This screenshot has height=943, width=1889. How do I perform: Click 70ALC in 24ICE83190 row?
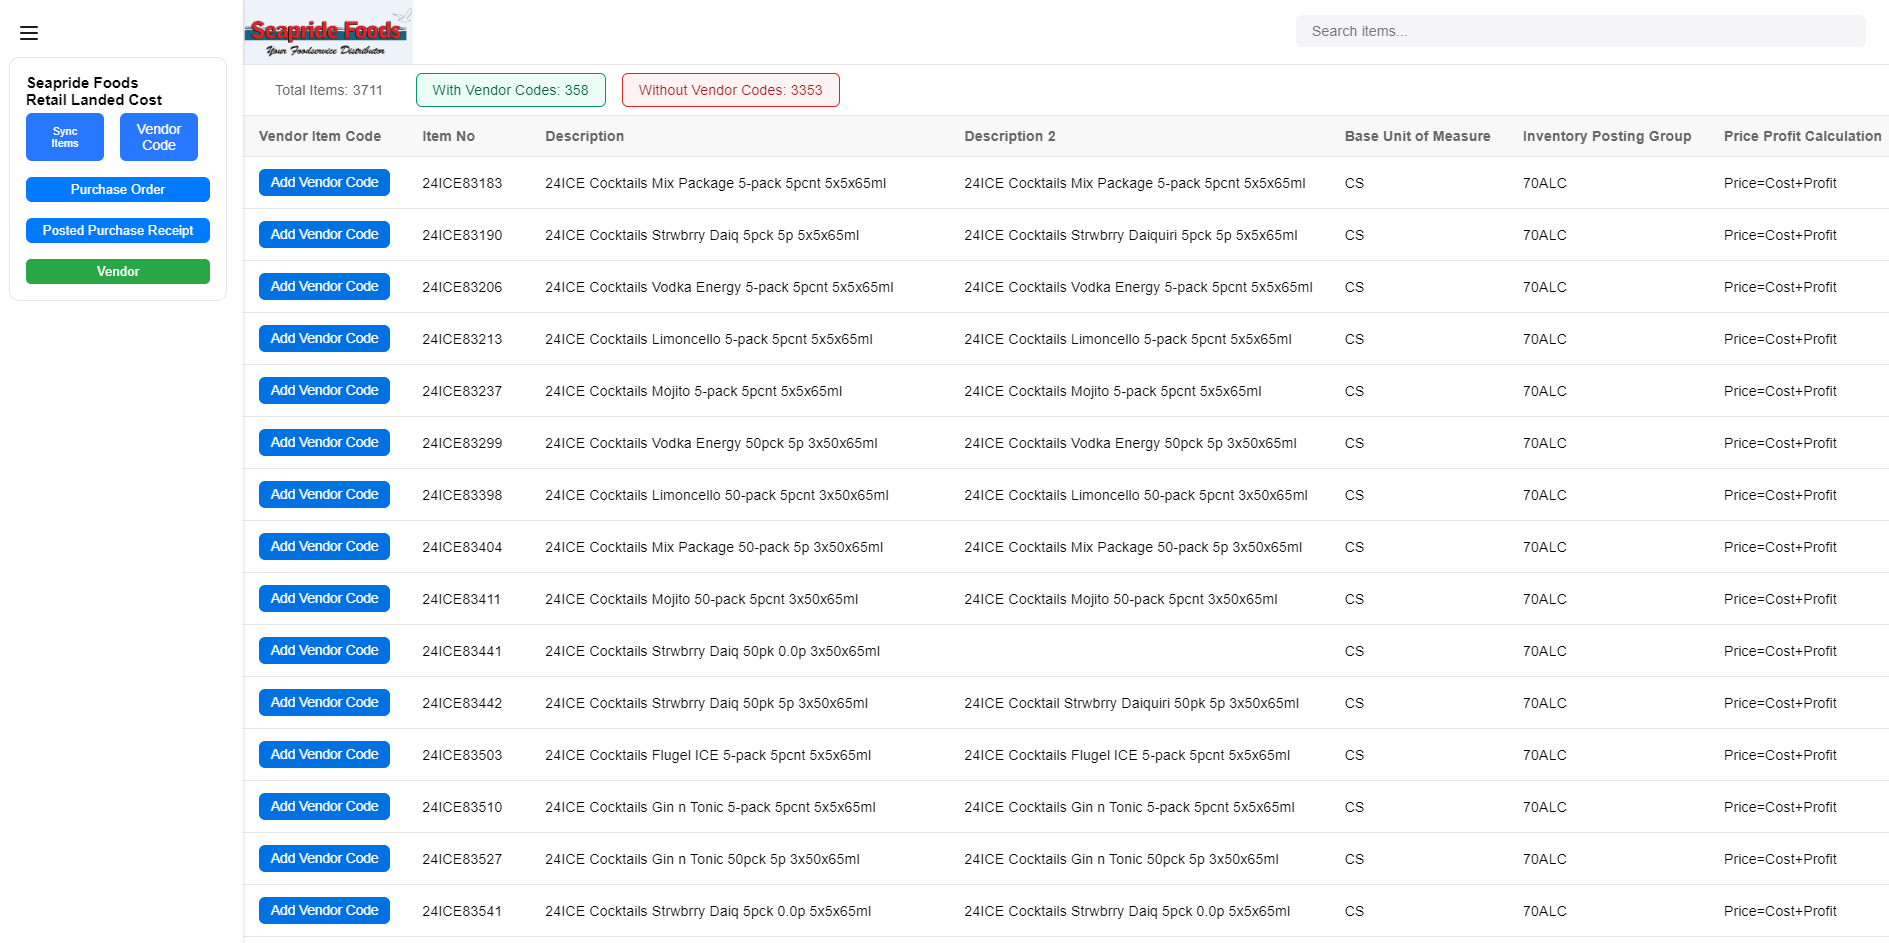coord(1545,235)
